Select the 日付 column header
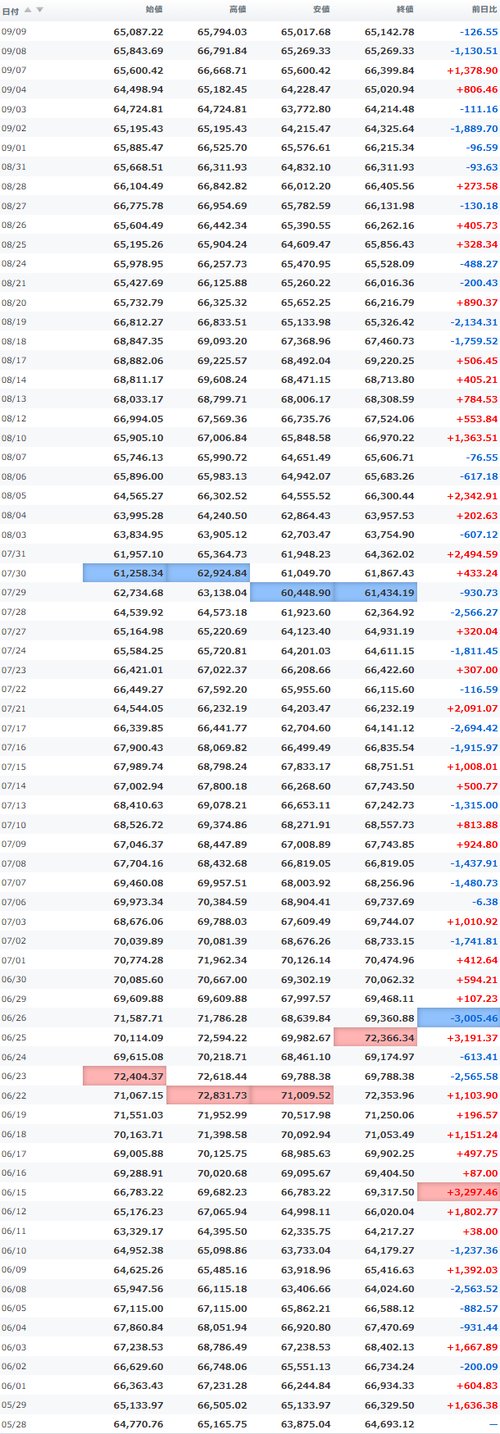Viewport: 500px width, 1434px height. pos(10,10)
